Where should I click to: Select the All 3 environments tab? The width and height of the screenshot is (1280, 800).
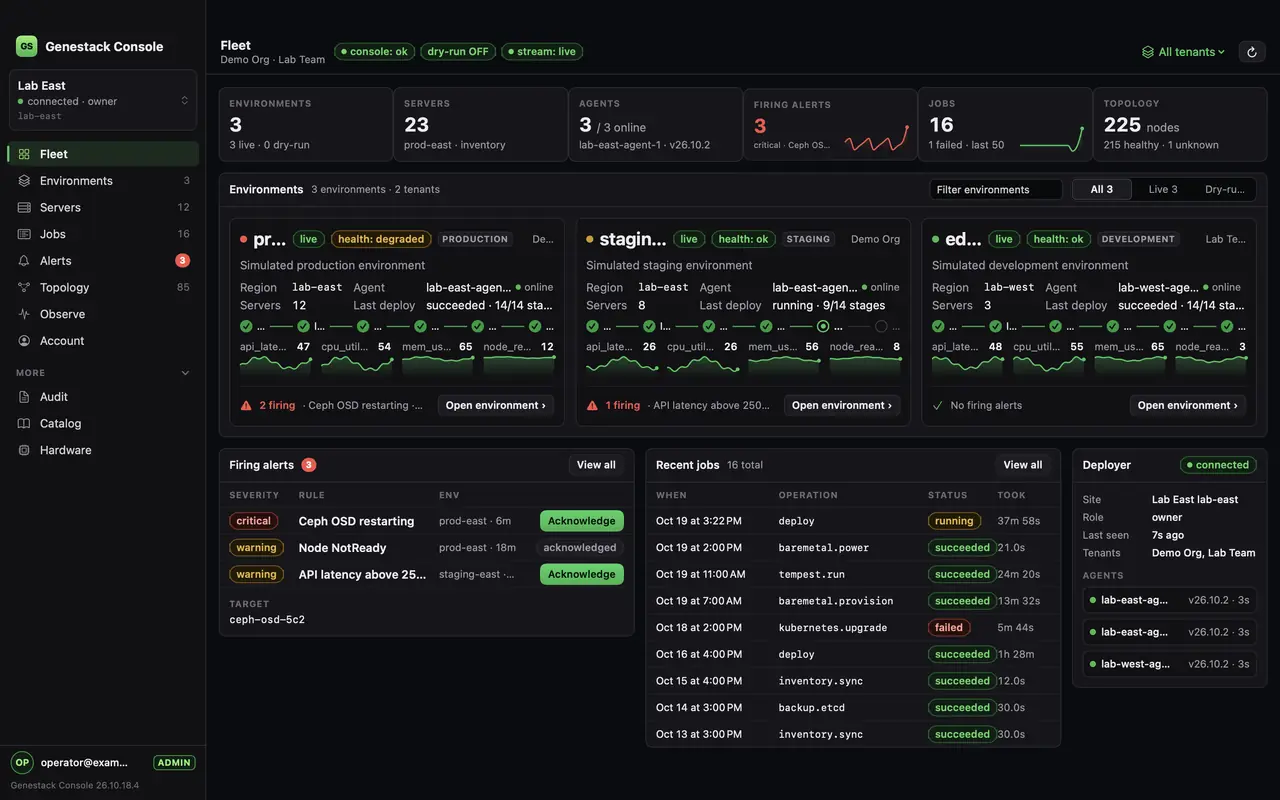tap(1102, 189)
